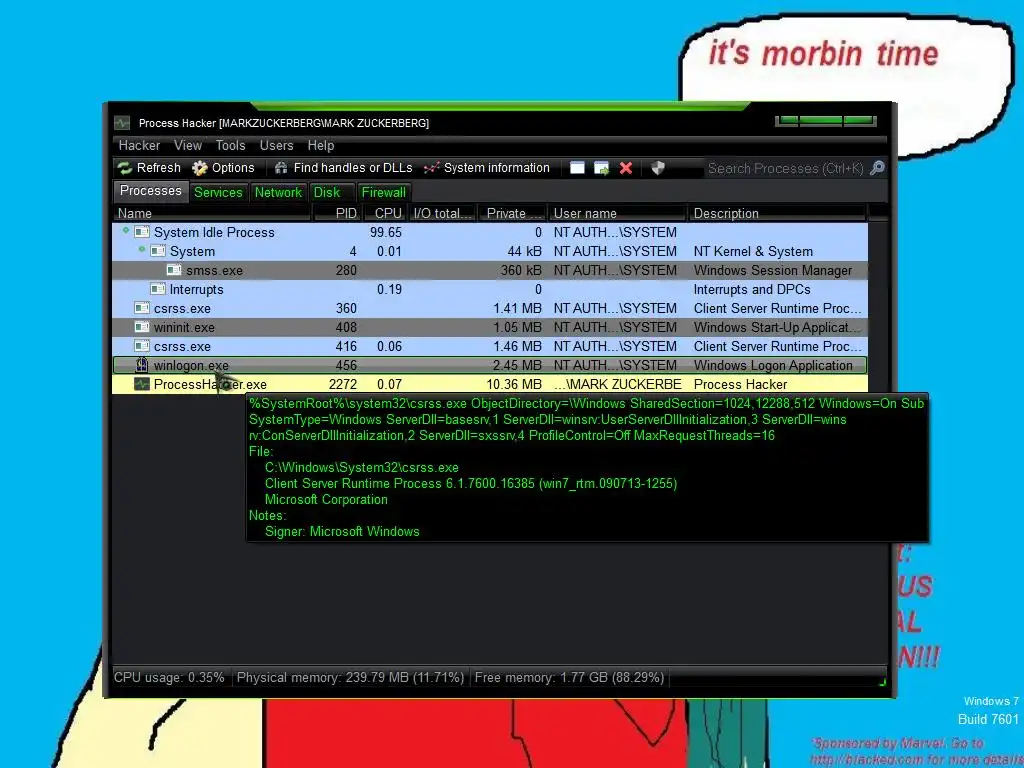1024x768 pixels.
Task: Click icon of csrss.exe PID 360
Action: pyautogui.click(x=142, y=308)
